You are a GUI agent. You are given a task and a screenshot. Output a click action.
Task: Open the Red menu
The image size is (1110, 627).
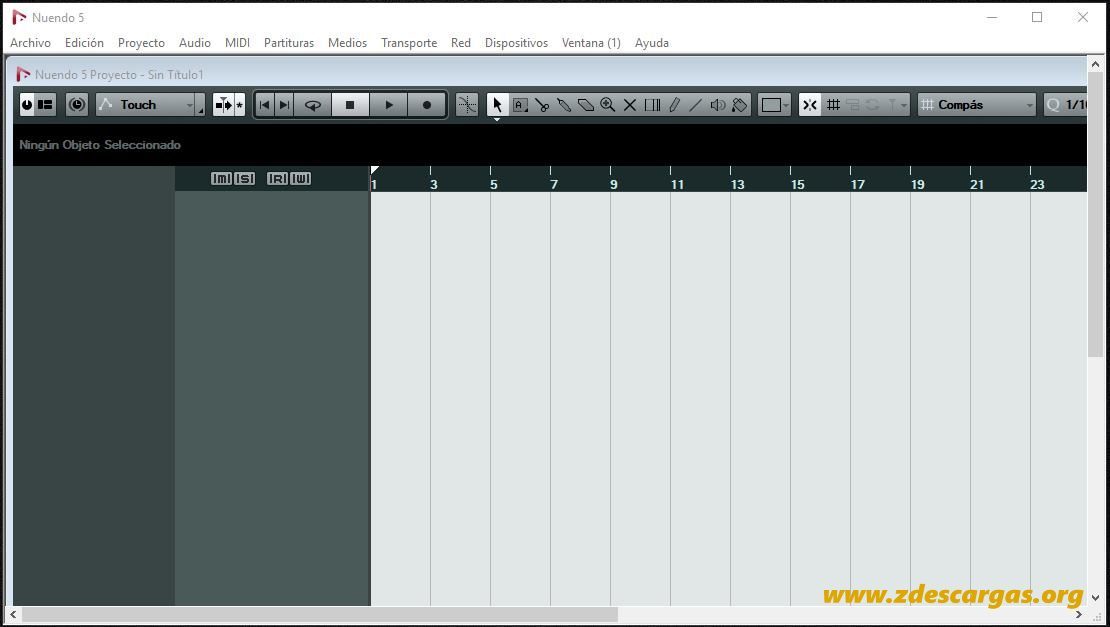coord(461,42)
